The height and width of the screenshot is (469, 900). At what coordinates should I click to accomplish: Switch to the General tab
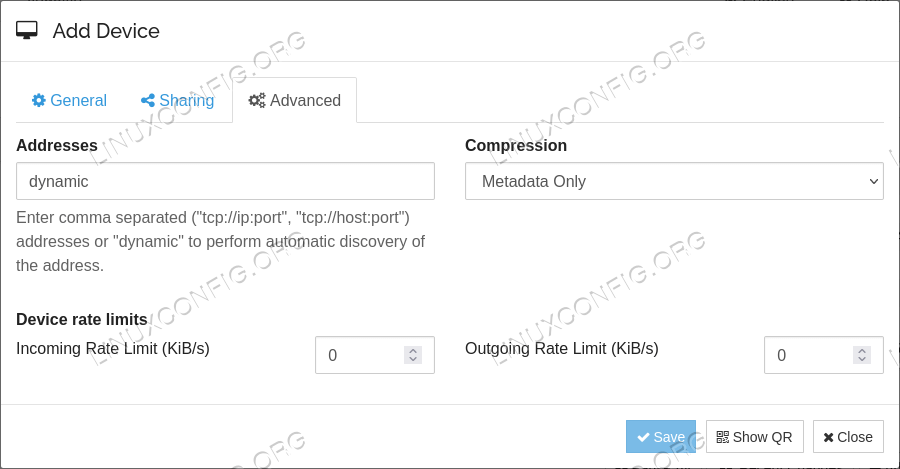point(69,100)
